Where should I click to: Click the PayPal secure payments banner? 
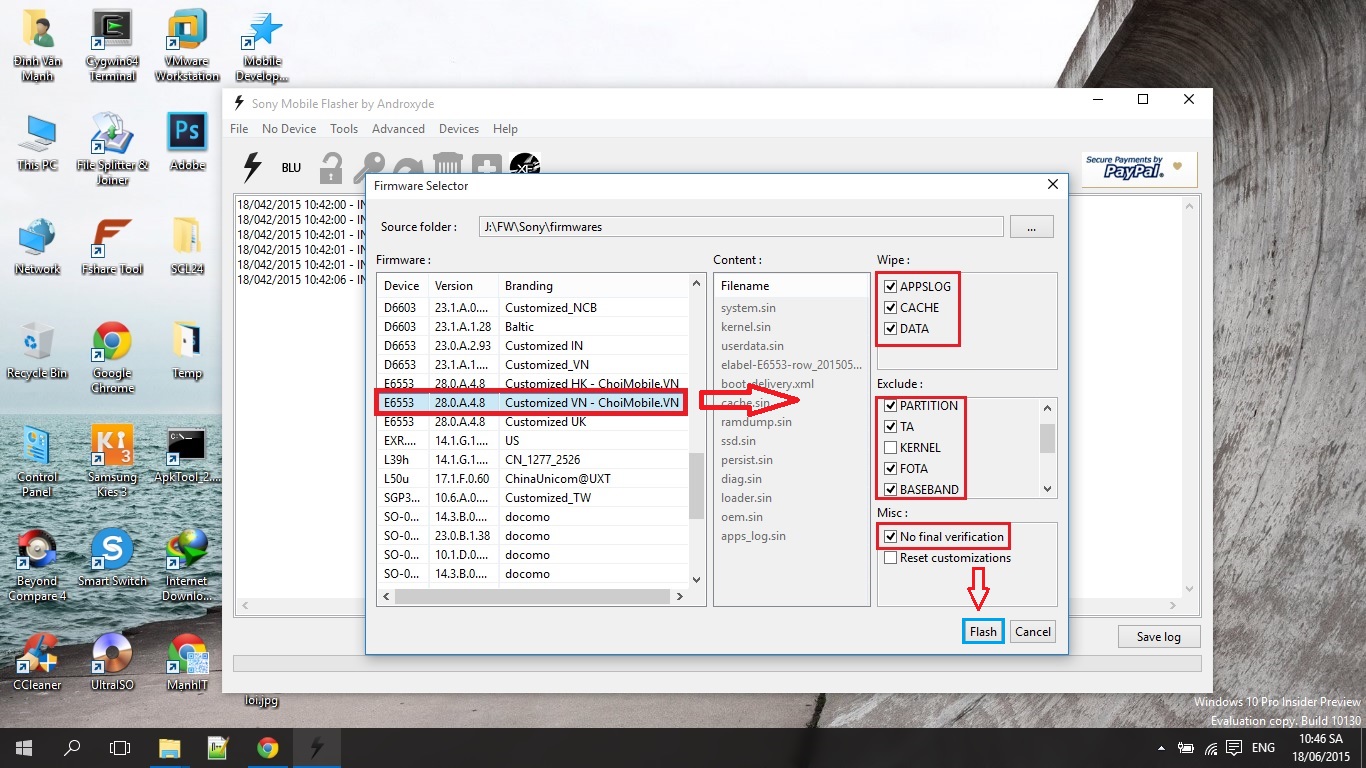pyautogui.click(x=1139, y=168)
